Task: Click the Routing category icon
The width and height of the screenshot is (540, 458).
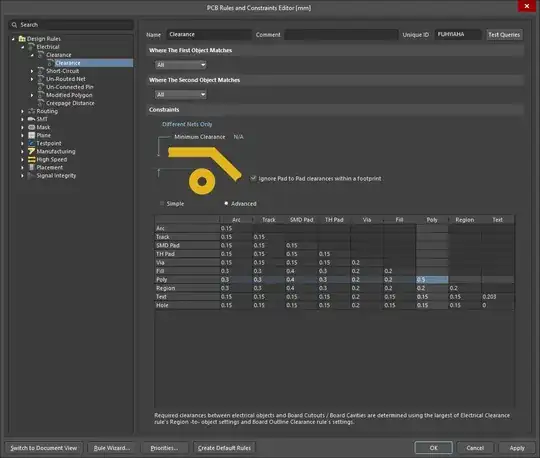Action: (x=31, y=111)
